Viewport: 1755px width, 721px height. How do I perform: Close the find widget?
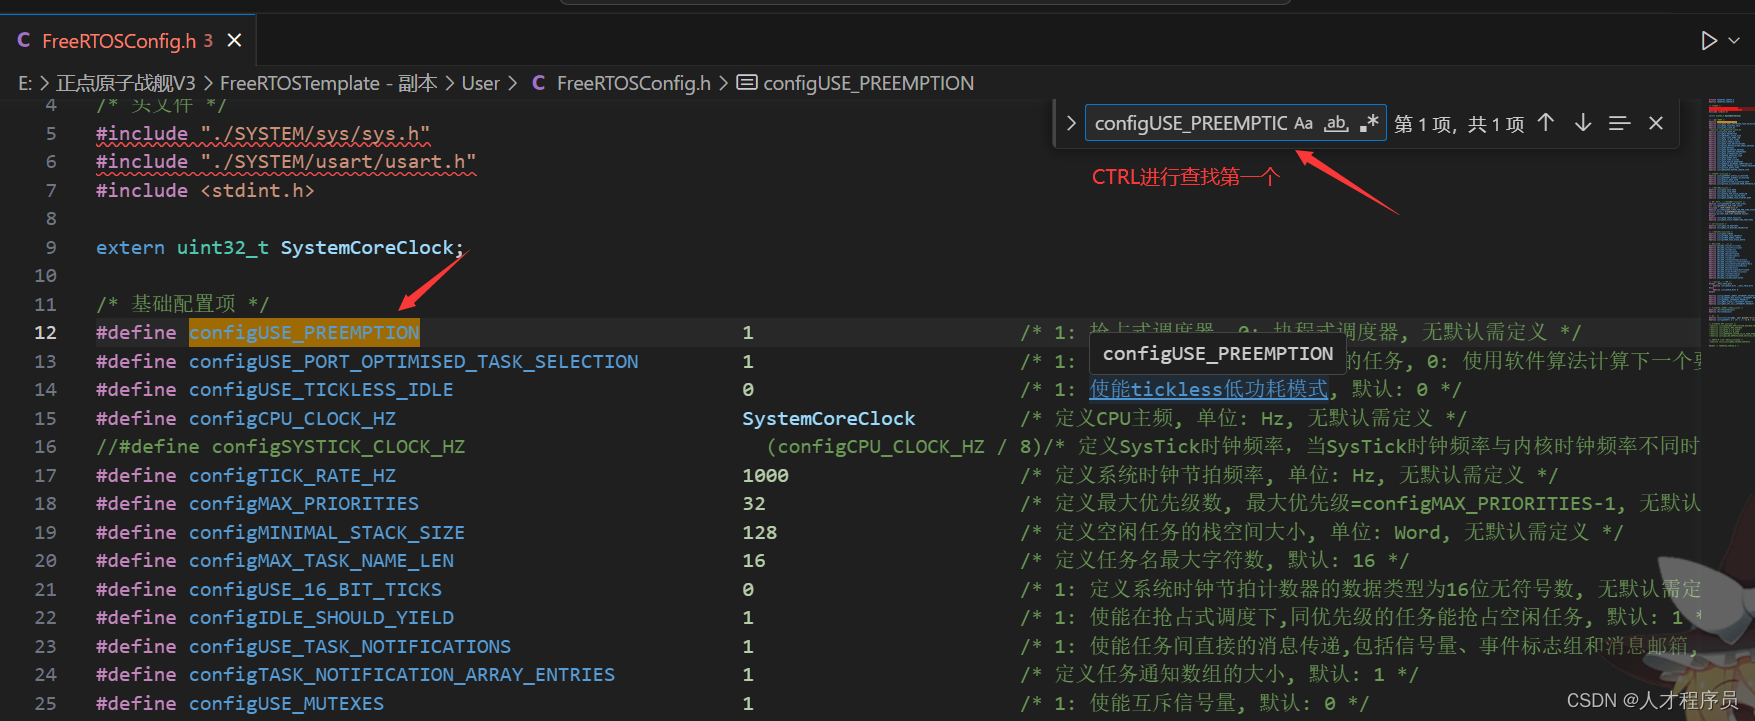tap(1656, 123)
